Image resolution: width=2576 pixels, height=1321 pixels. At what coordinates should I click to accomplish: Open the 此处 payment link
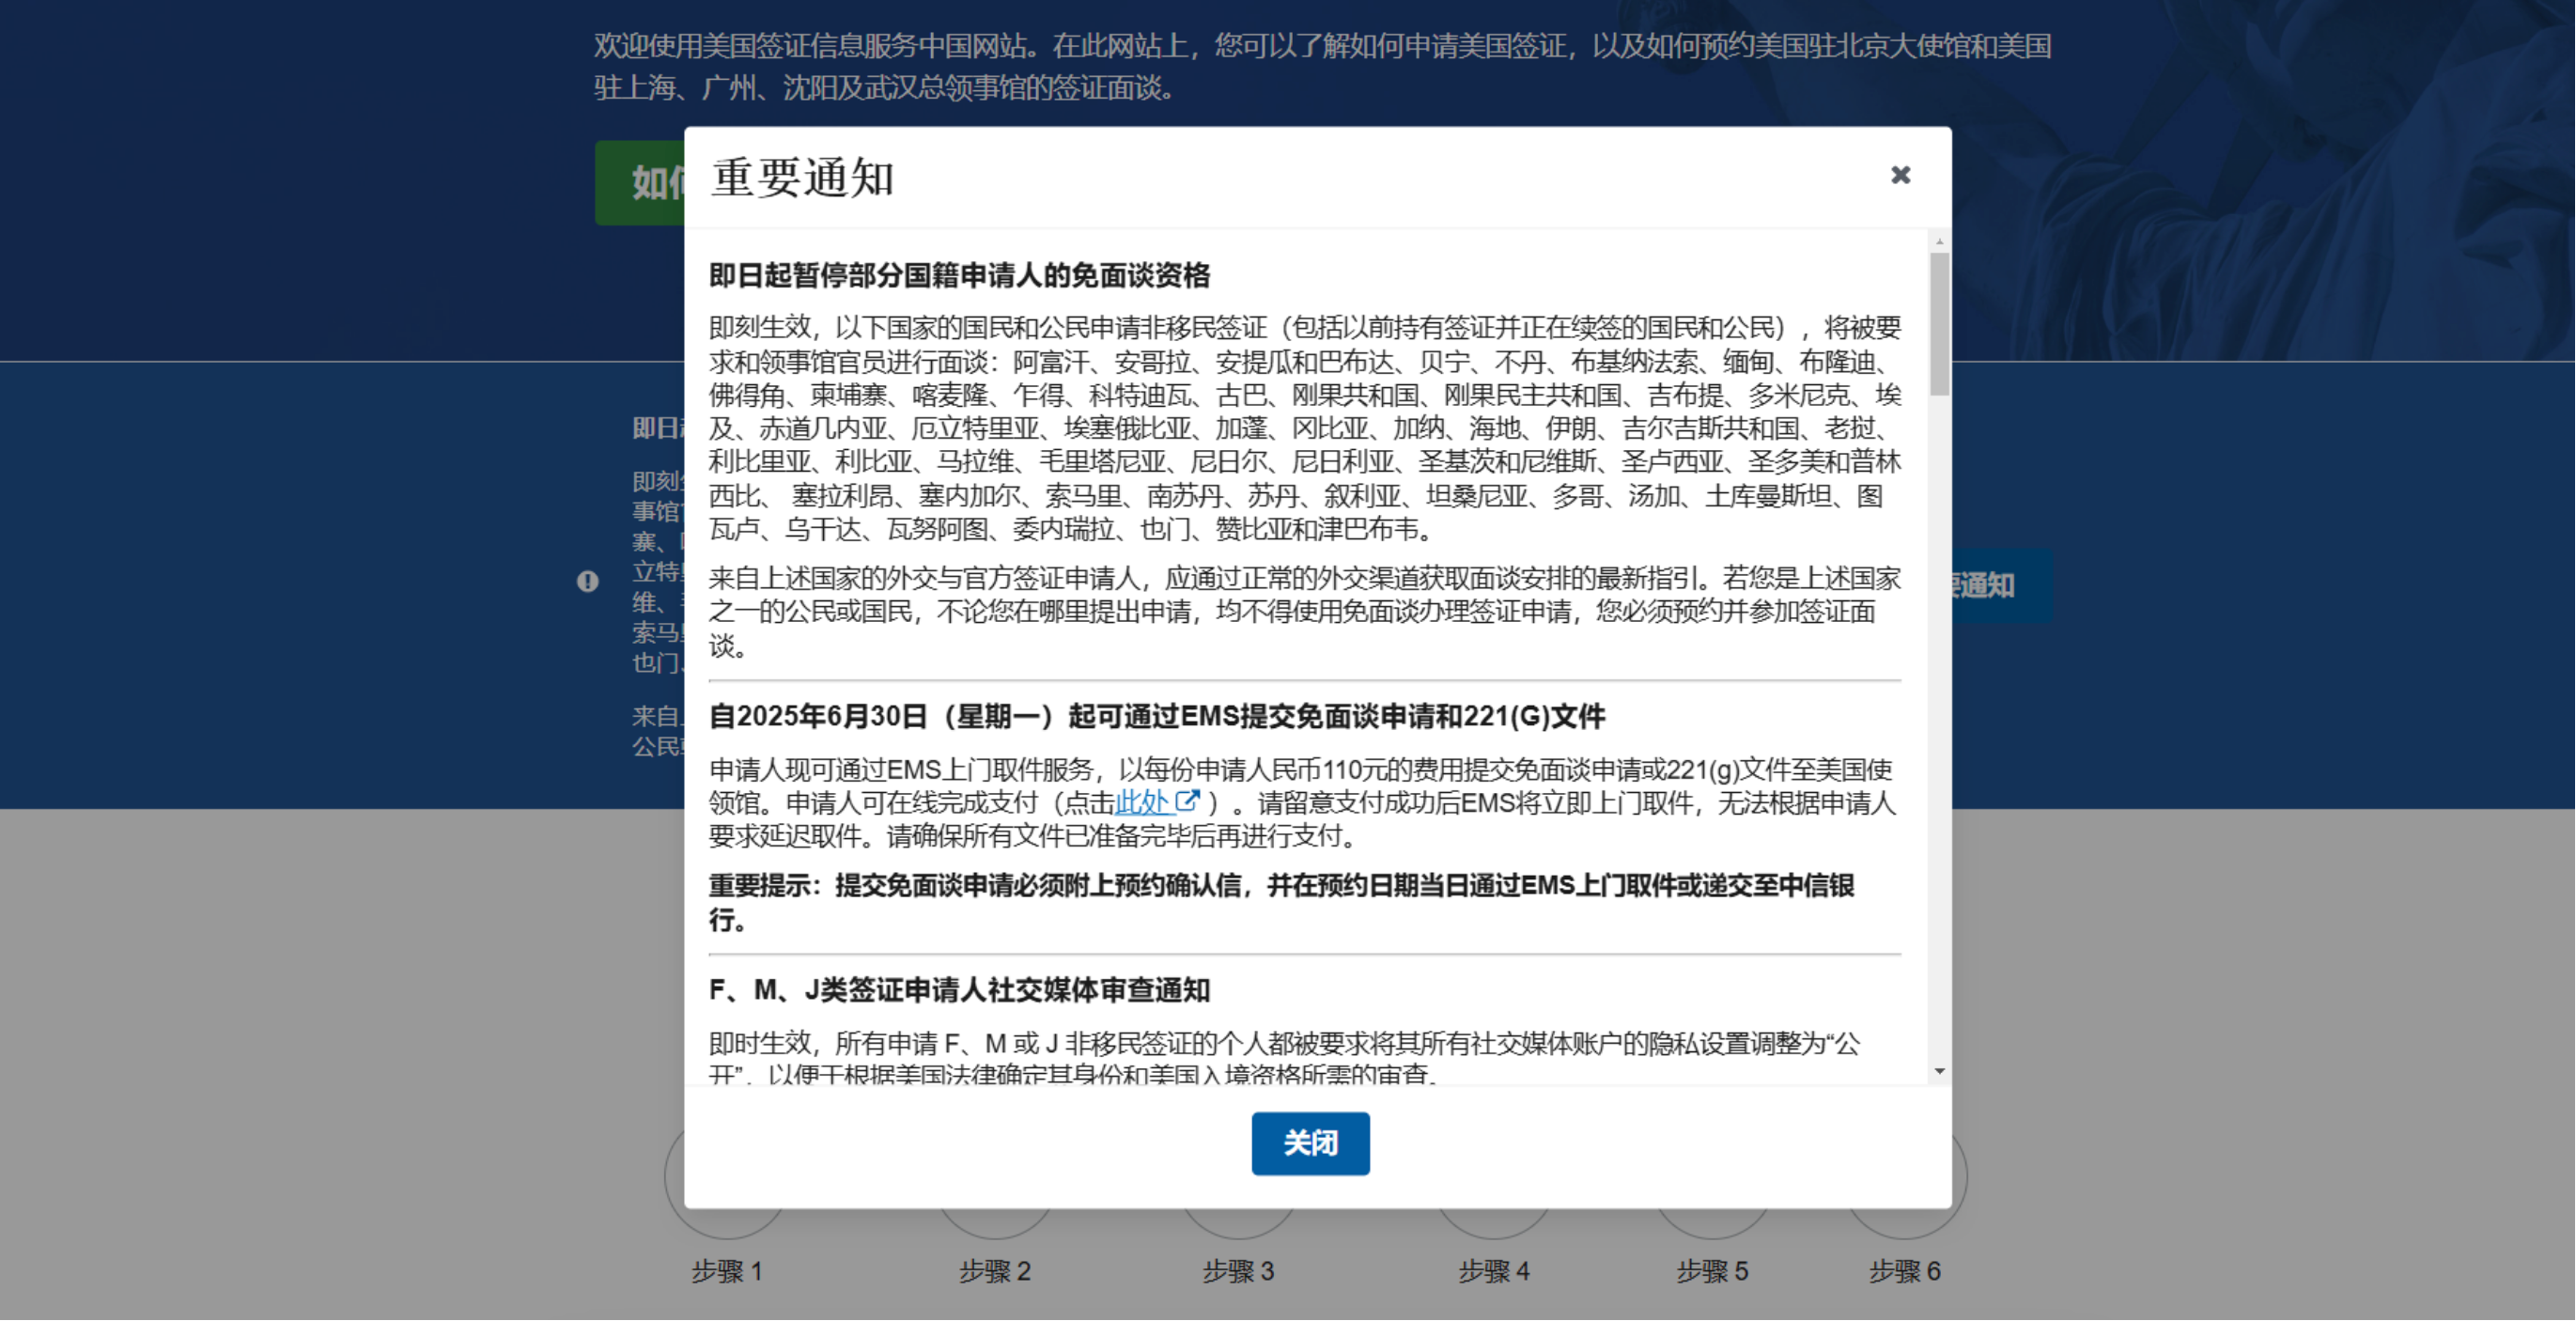tap(1145, 802)
